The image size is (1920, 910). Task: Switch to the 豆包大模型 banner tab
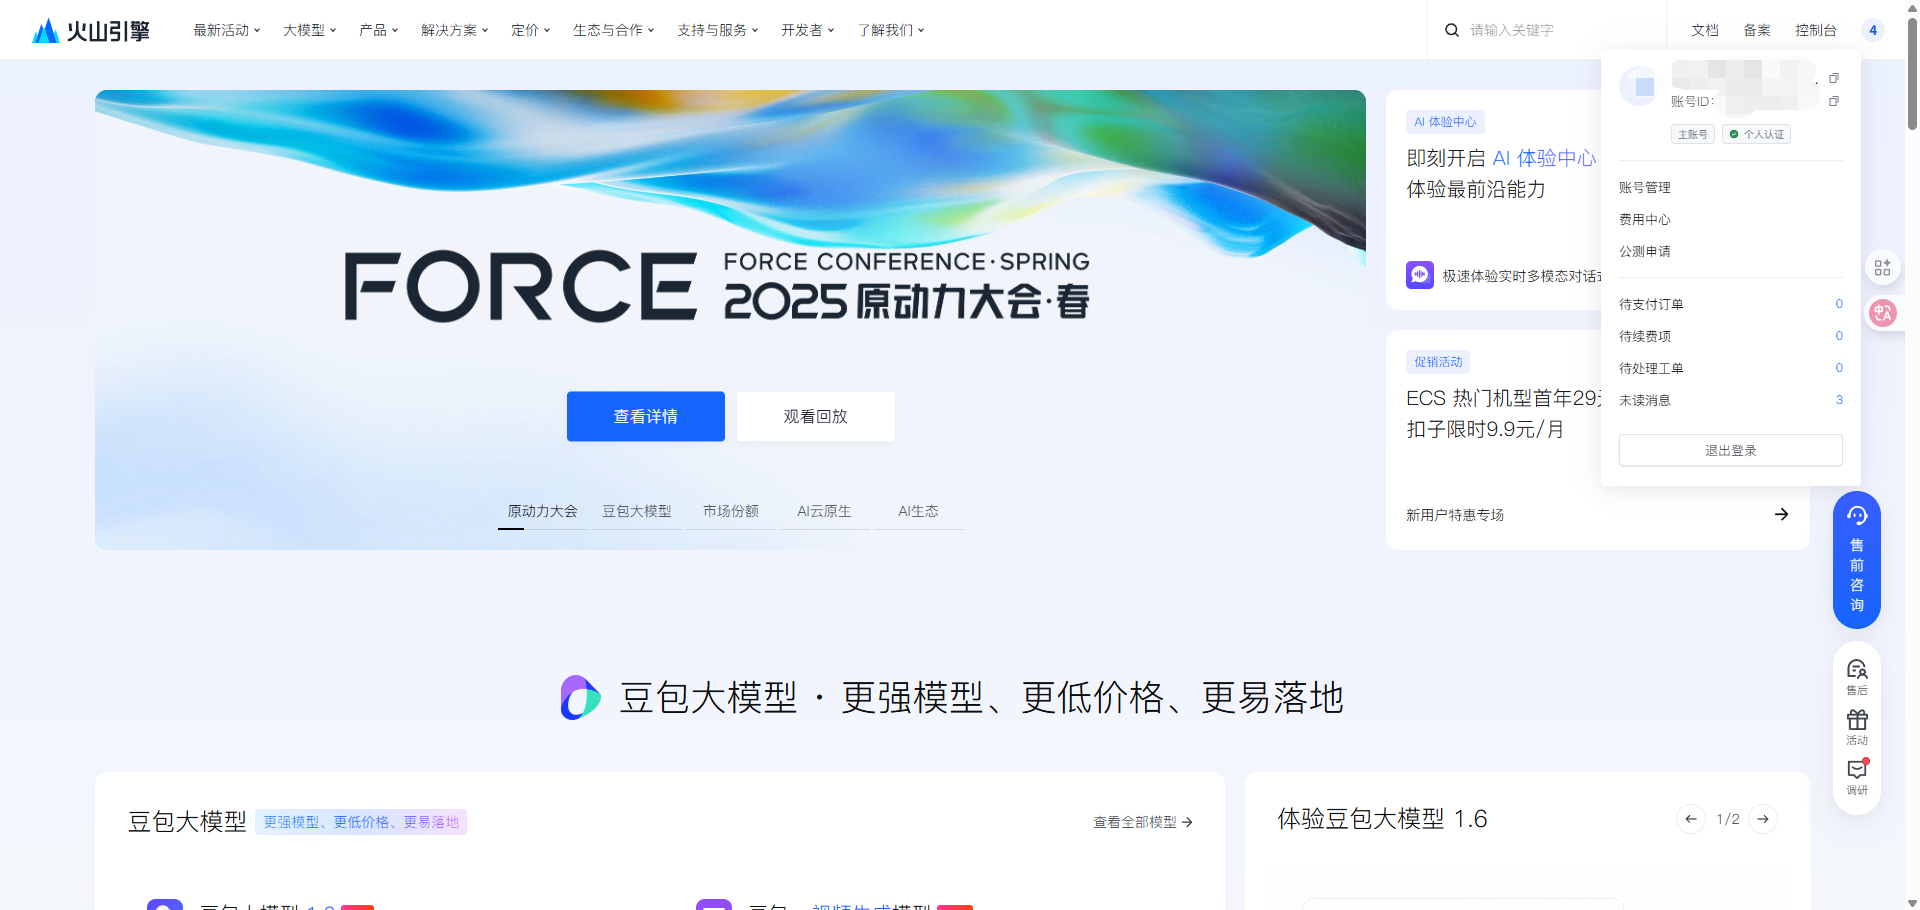tap(636, 511)
